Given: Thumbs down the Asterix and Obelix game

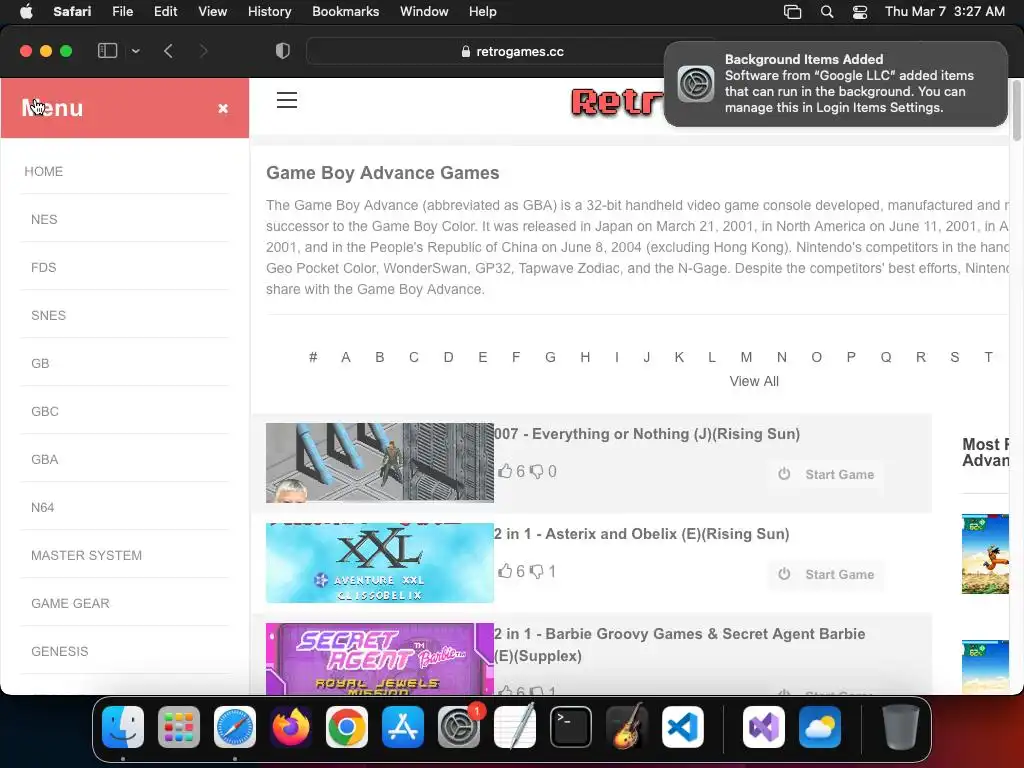Looking at the screenshot, I should (536, 571).
